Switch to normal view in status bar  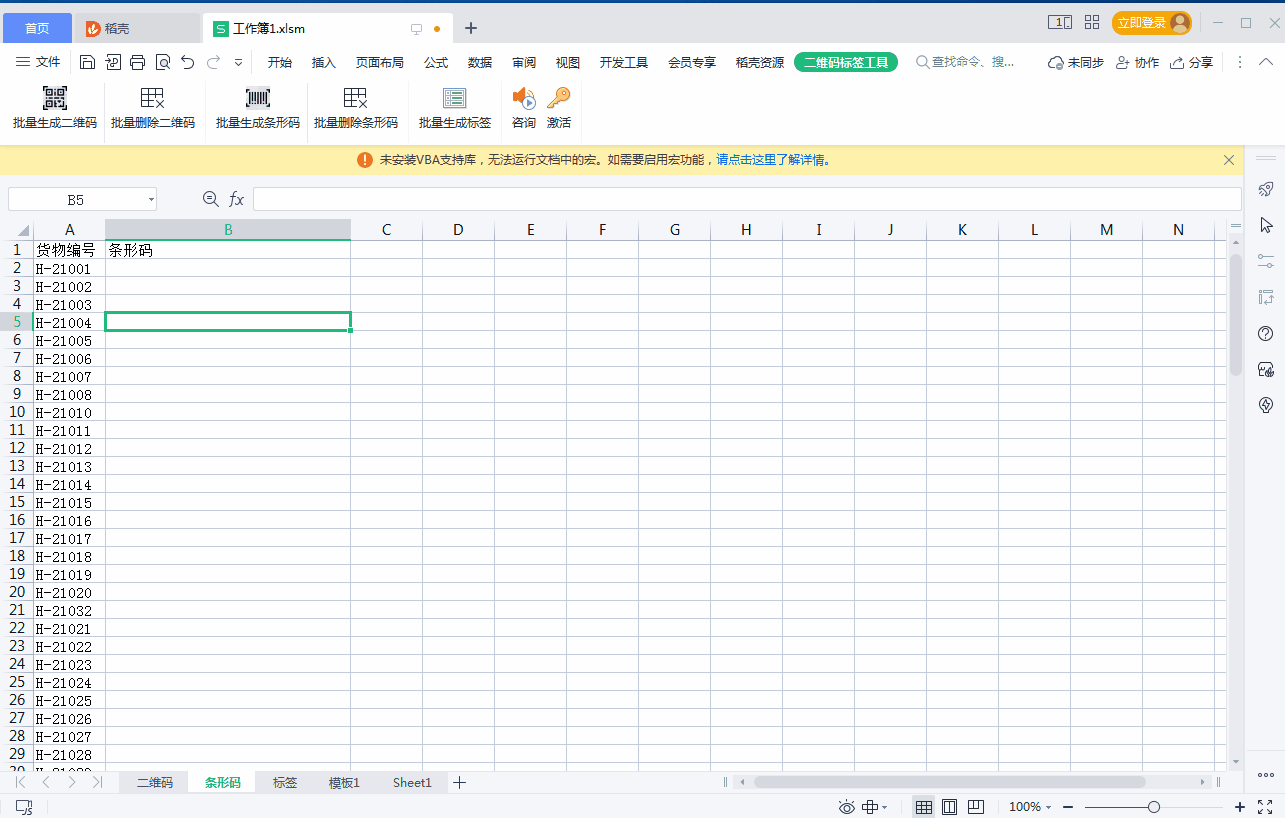[x=924, y=807]
